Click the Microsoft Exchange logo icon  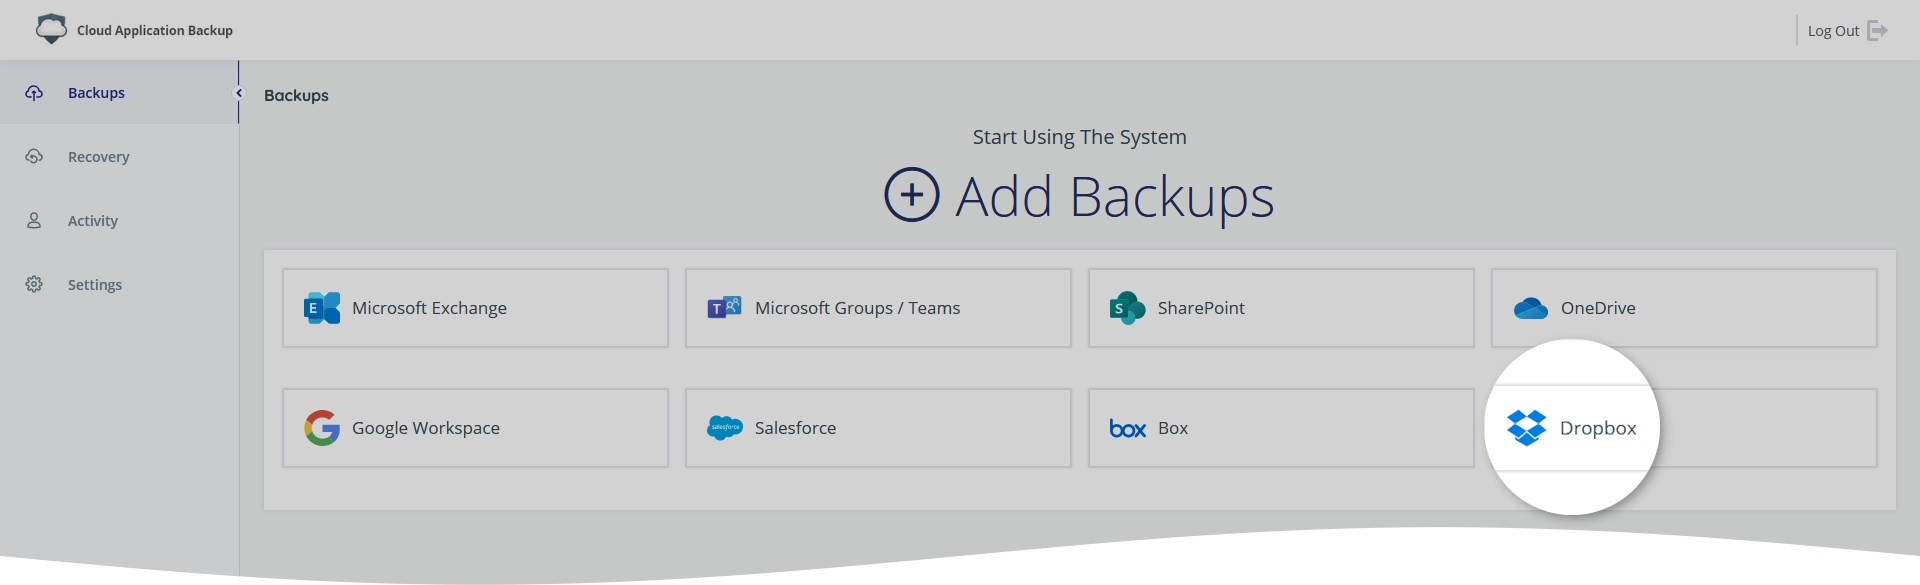(x=322, y=308)
